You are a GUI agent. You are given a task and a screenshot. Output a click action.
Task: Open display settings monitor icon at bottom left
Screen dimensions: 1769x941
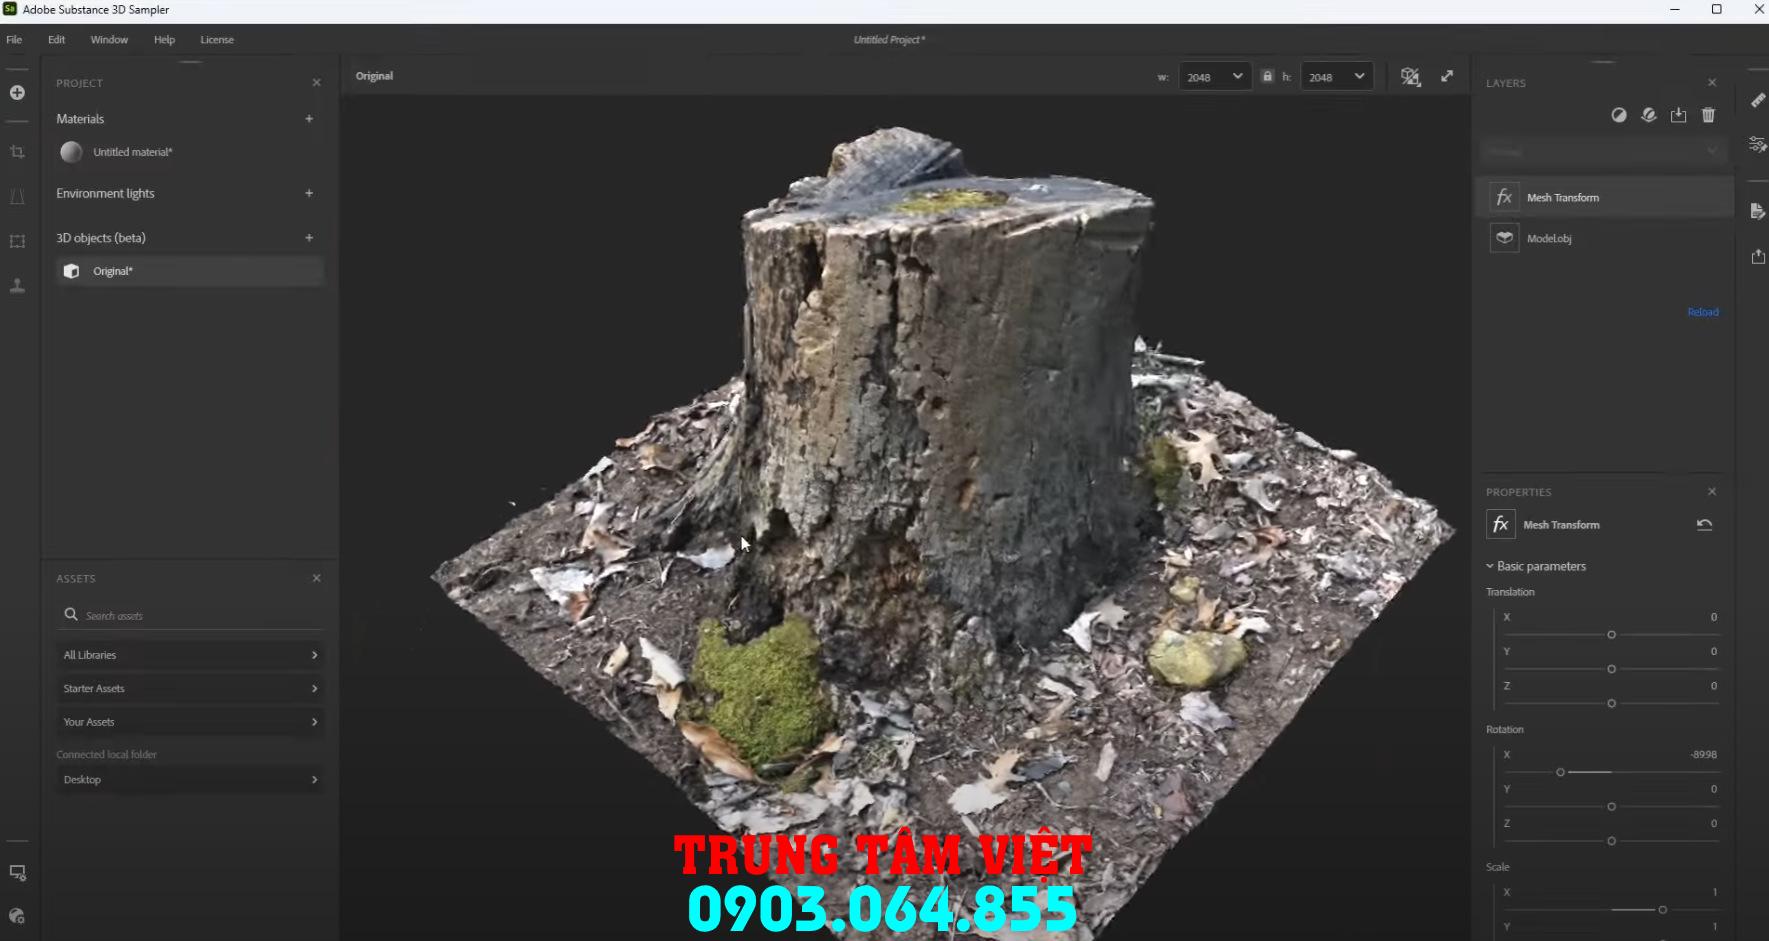[x=17, y=873]
